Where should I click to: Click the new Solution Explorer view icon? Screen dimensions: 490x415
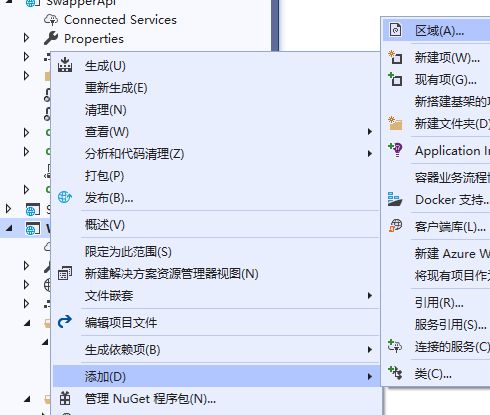tap(65, 273)
